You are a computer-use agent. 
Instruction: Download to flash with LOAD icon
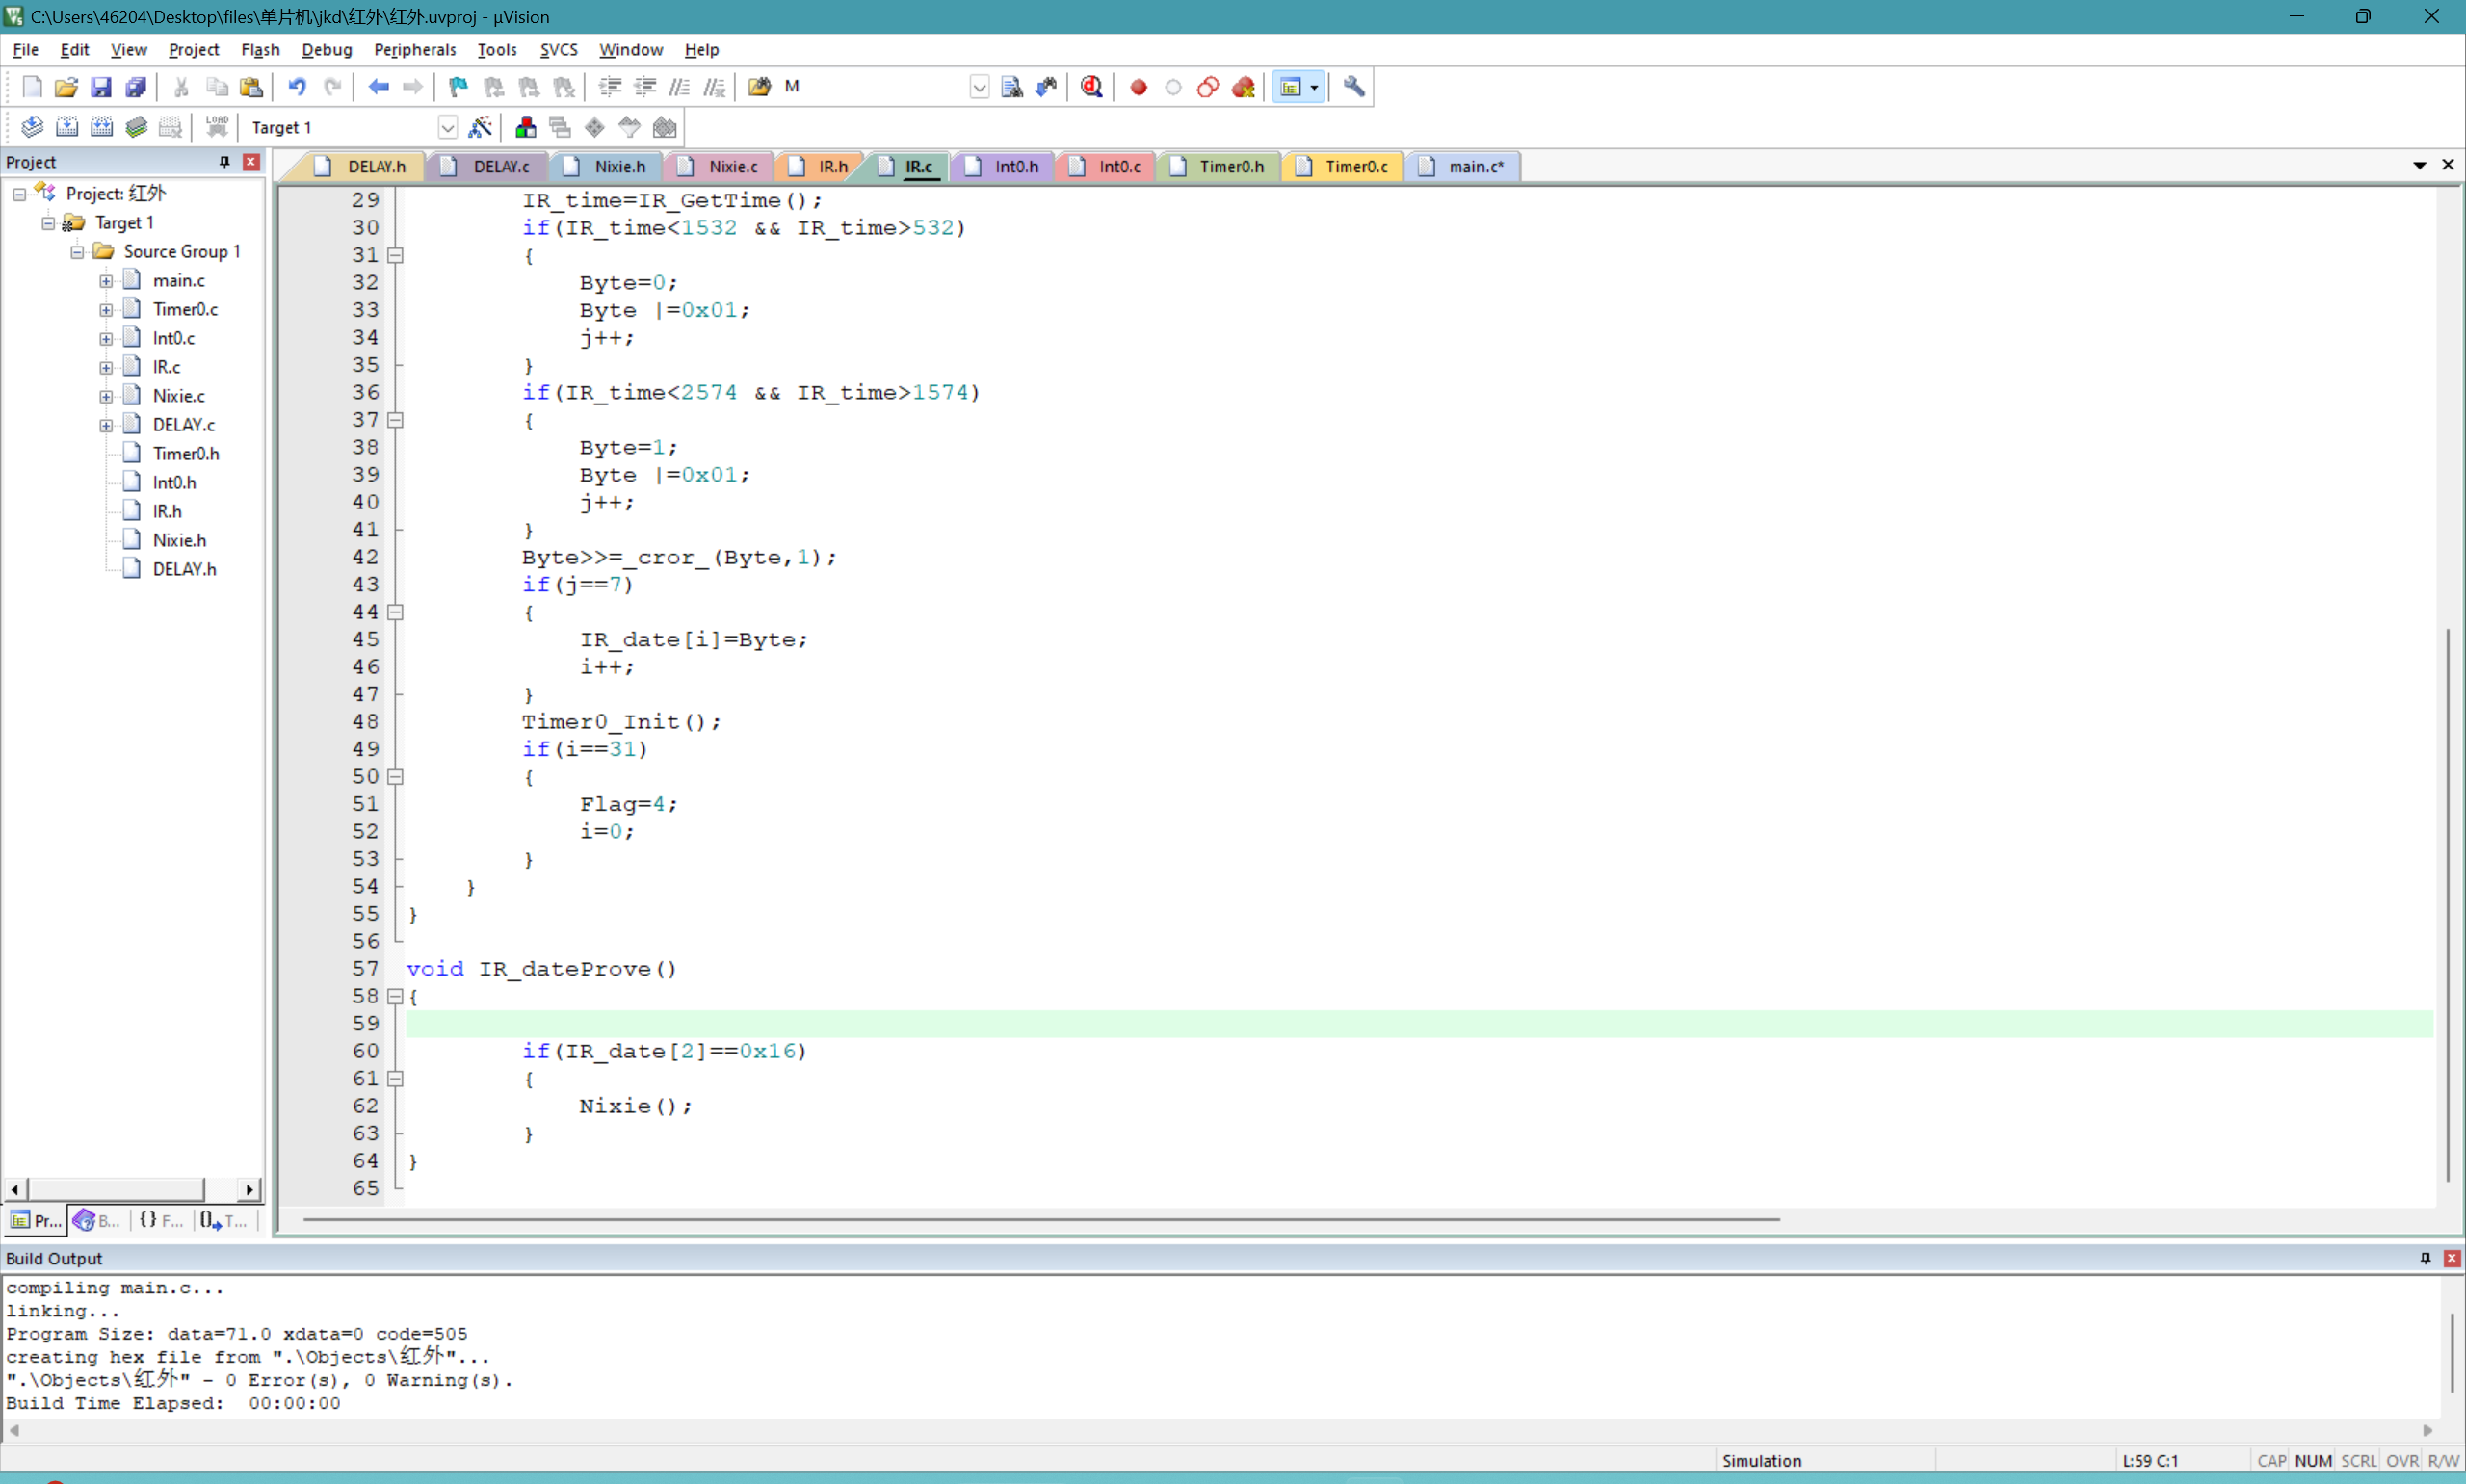pos(216,127)
